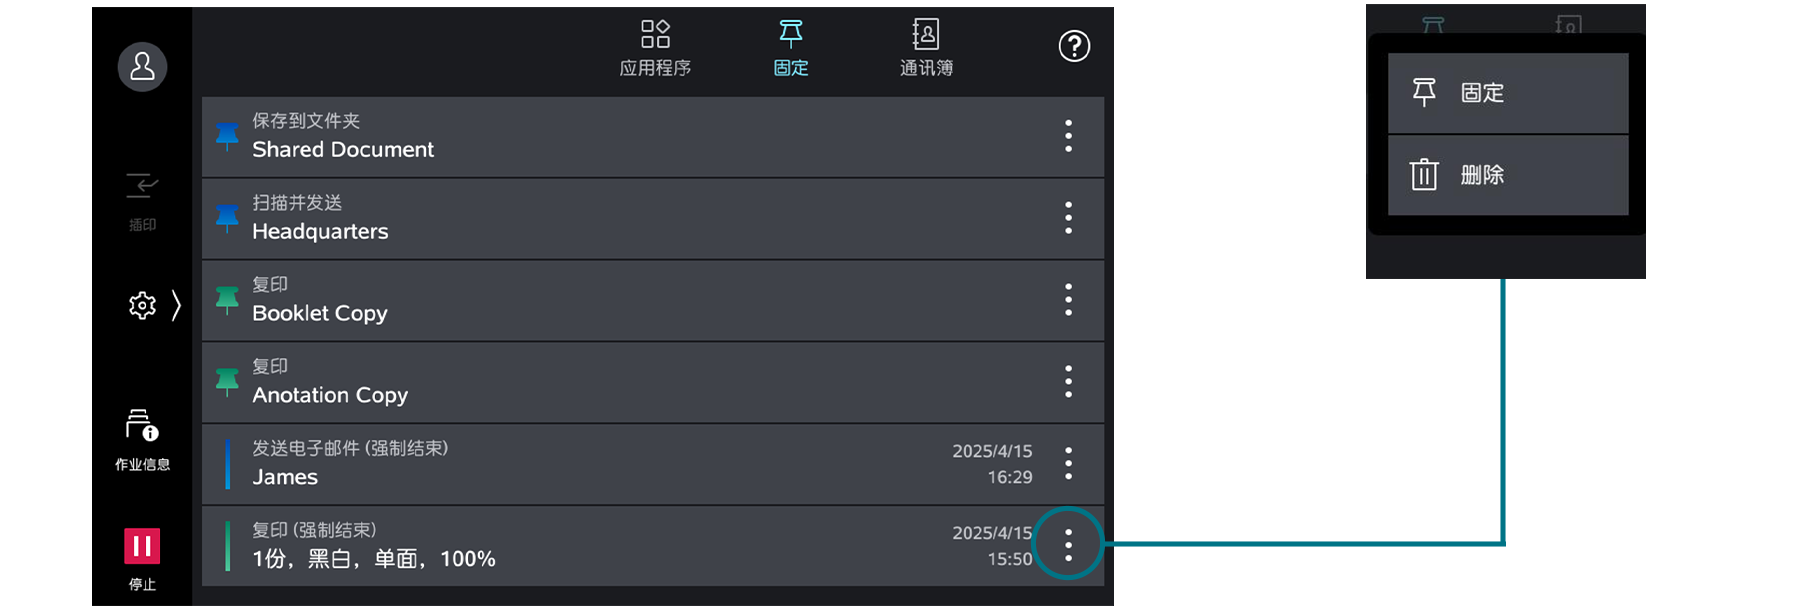The height and width of the screenshot is (610, 1800).
Task: Switch to the Applications (应用程序) tab
Action: [x=655, y=48]
